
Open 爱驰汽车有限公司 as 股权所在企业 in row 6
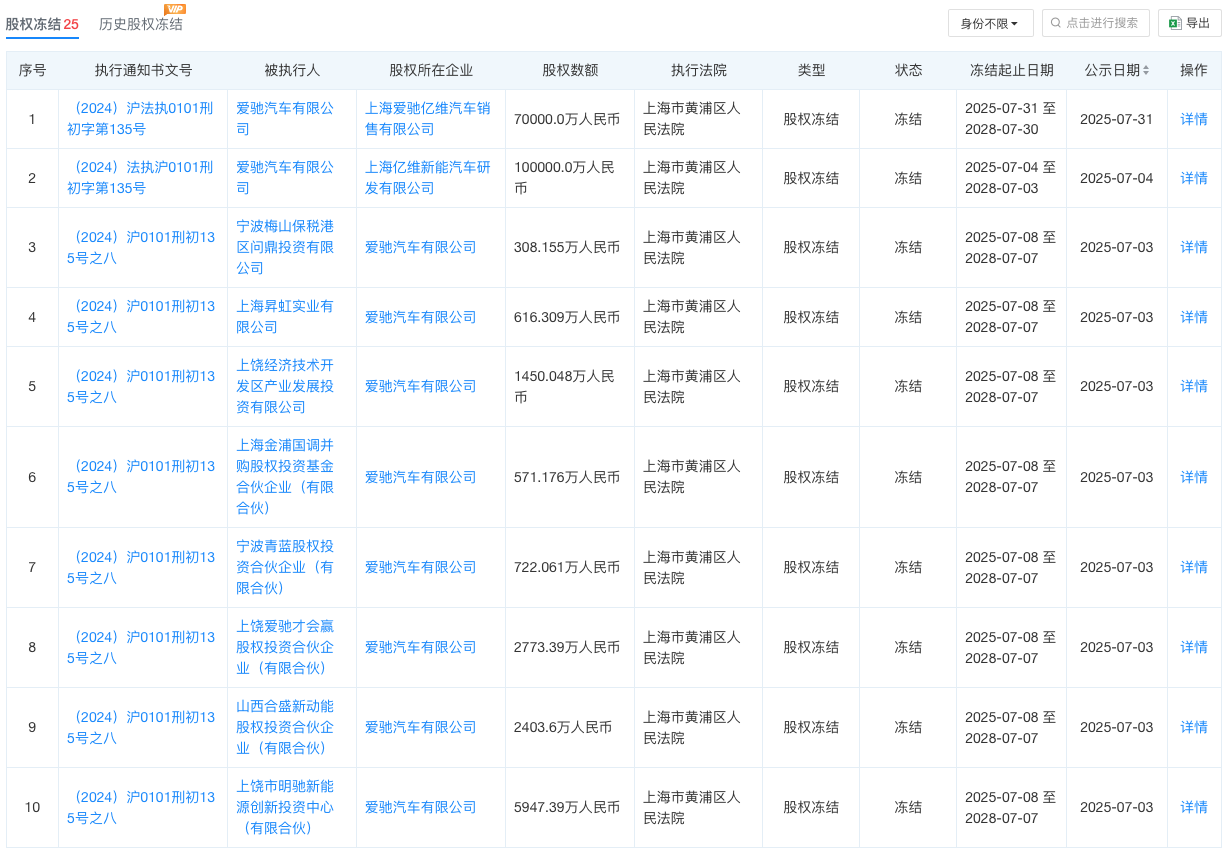[x=421, y=477]
